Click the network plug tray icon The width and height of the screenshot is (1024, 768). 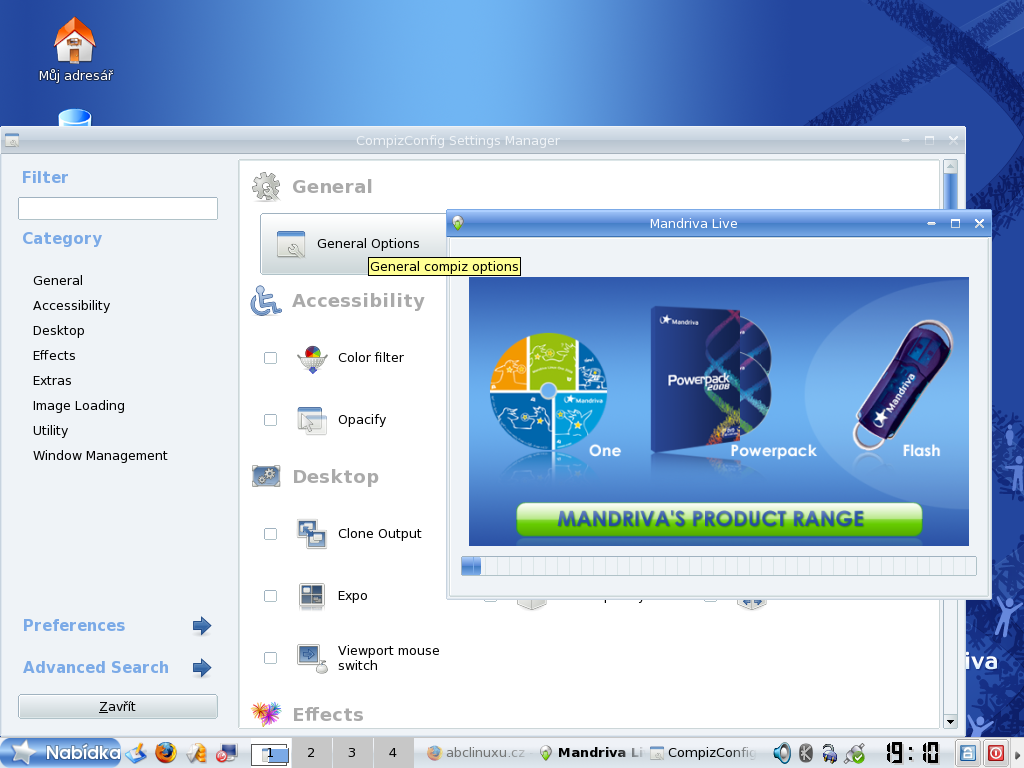coord(855,753)
